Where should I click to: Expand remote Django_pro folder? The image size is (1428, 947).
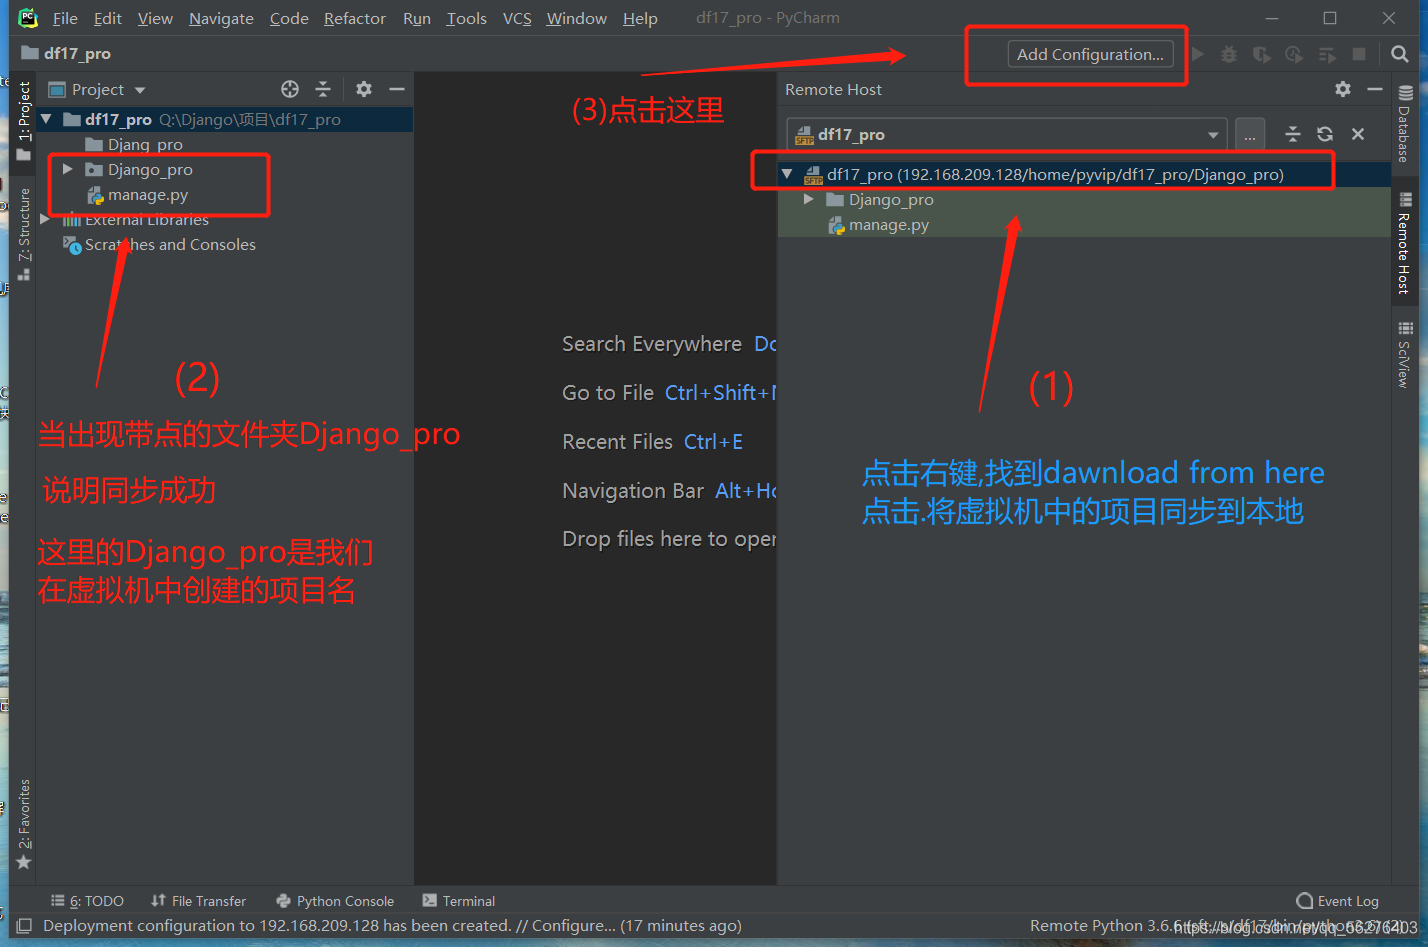pos(809,199)
